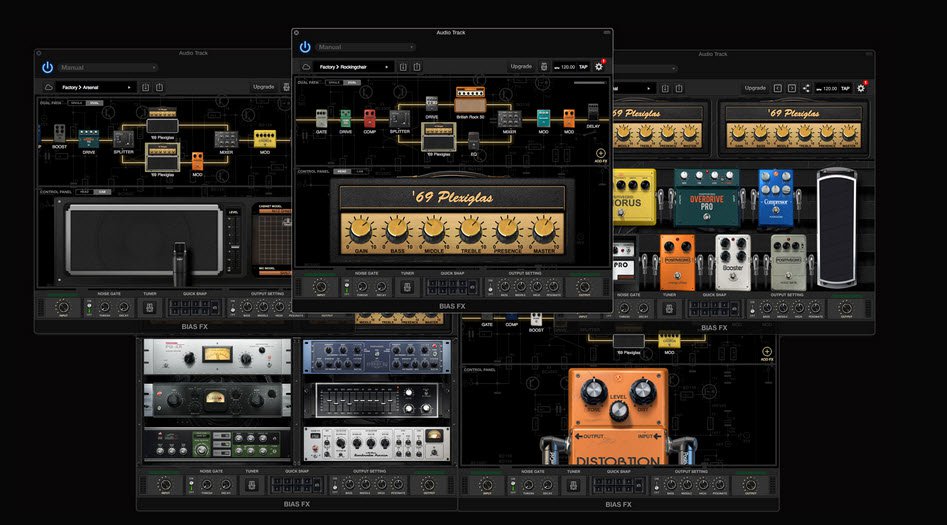Select the EQ pedal in the lower path

474,142
